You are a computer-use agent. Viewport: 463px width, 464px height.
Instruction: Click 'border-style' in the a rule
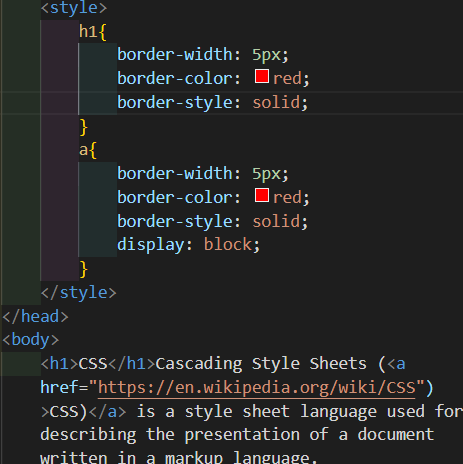point(175,221)
